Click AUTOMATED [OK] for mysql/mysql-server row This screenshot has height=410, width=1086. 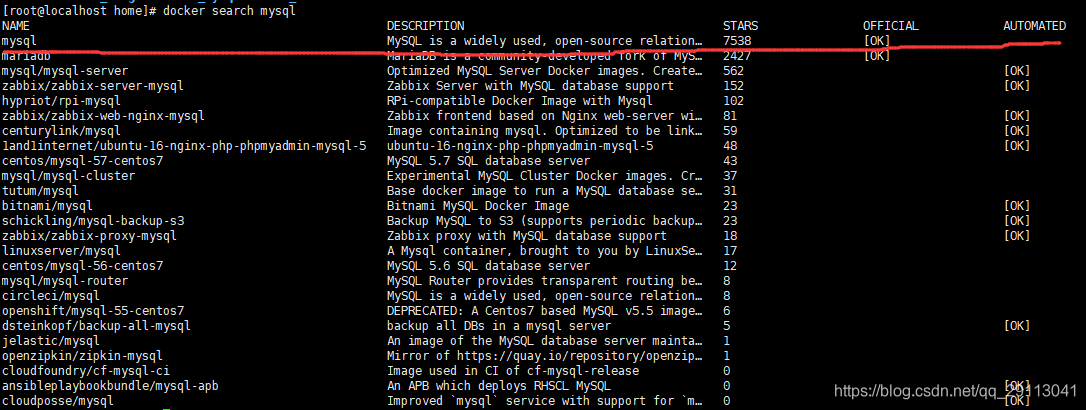tap(1017, 71)
